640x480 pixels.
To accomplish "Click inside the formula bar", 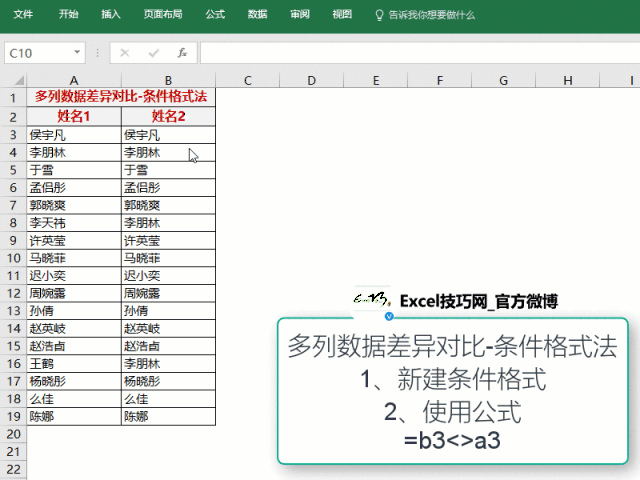I will [420, 53].
